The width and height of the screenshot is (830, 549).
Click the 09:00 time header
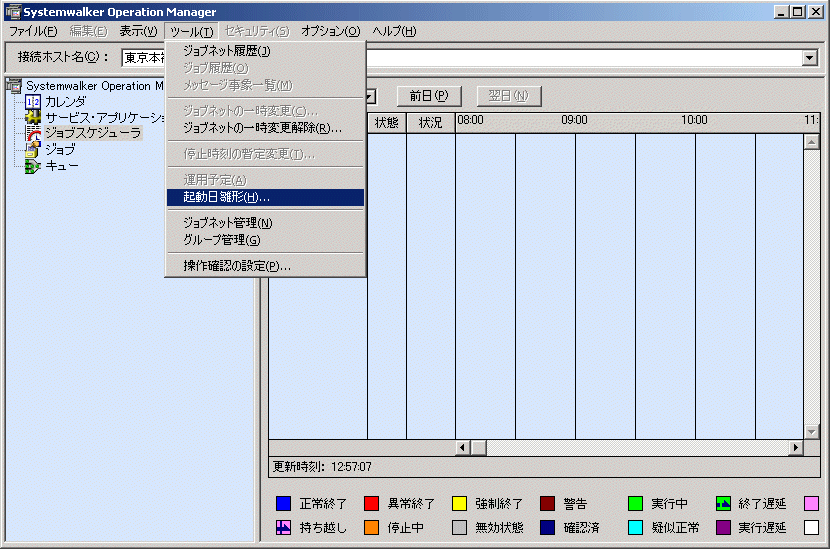(x=574, y=120)
